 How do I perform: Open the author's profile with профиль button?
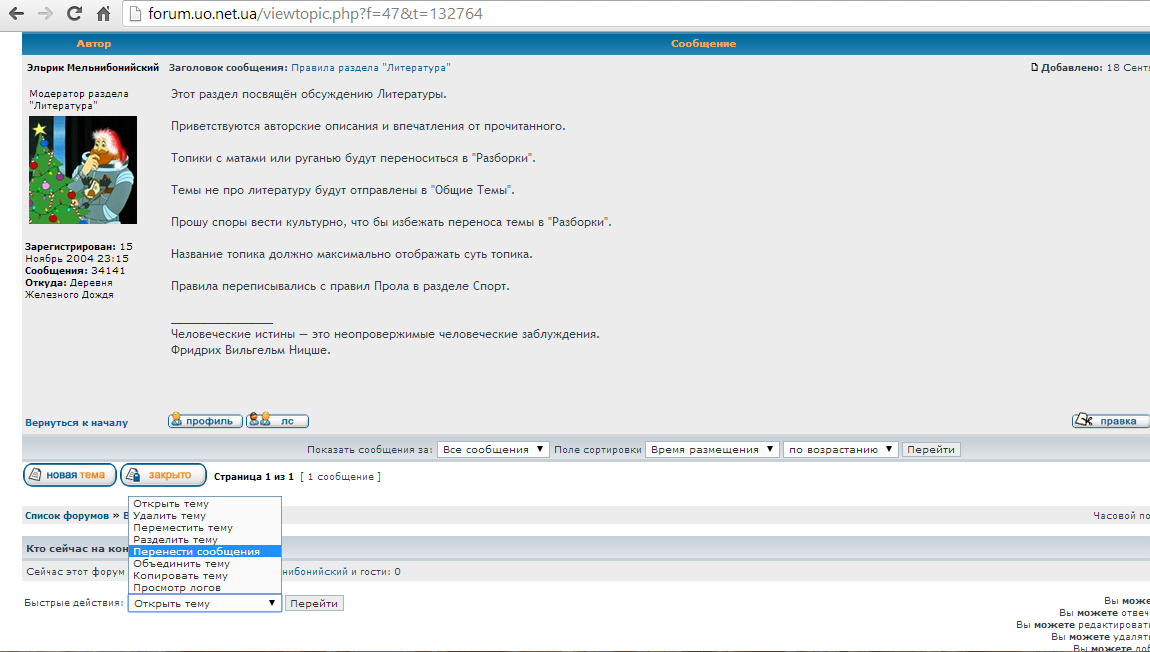click(205, 421)
